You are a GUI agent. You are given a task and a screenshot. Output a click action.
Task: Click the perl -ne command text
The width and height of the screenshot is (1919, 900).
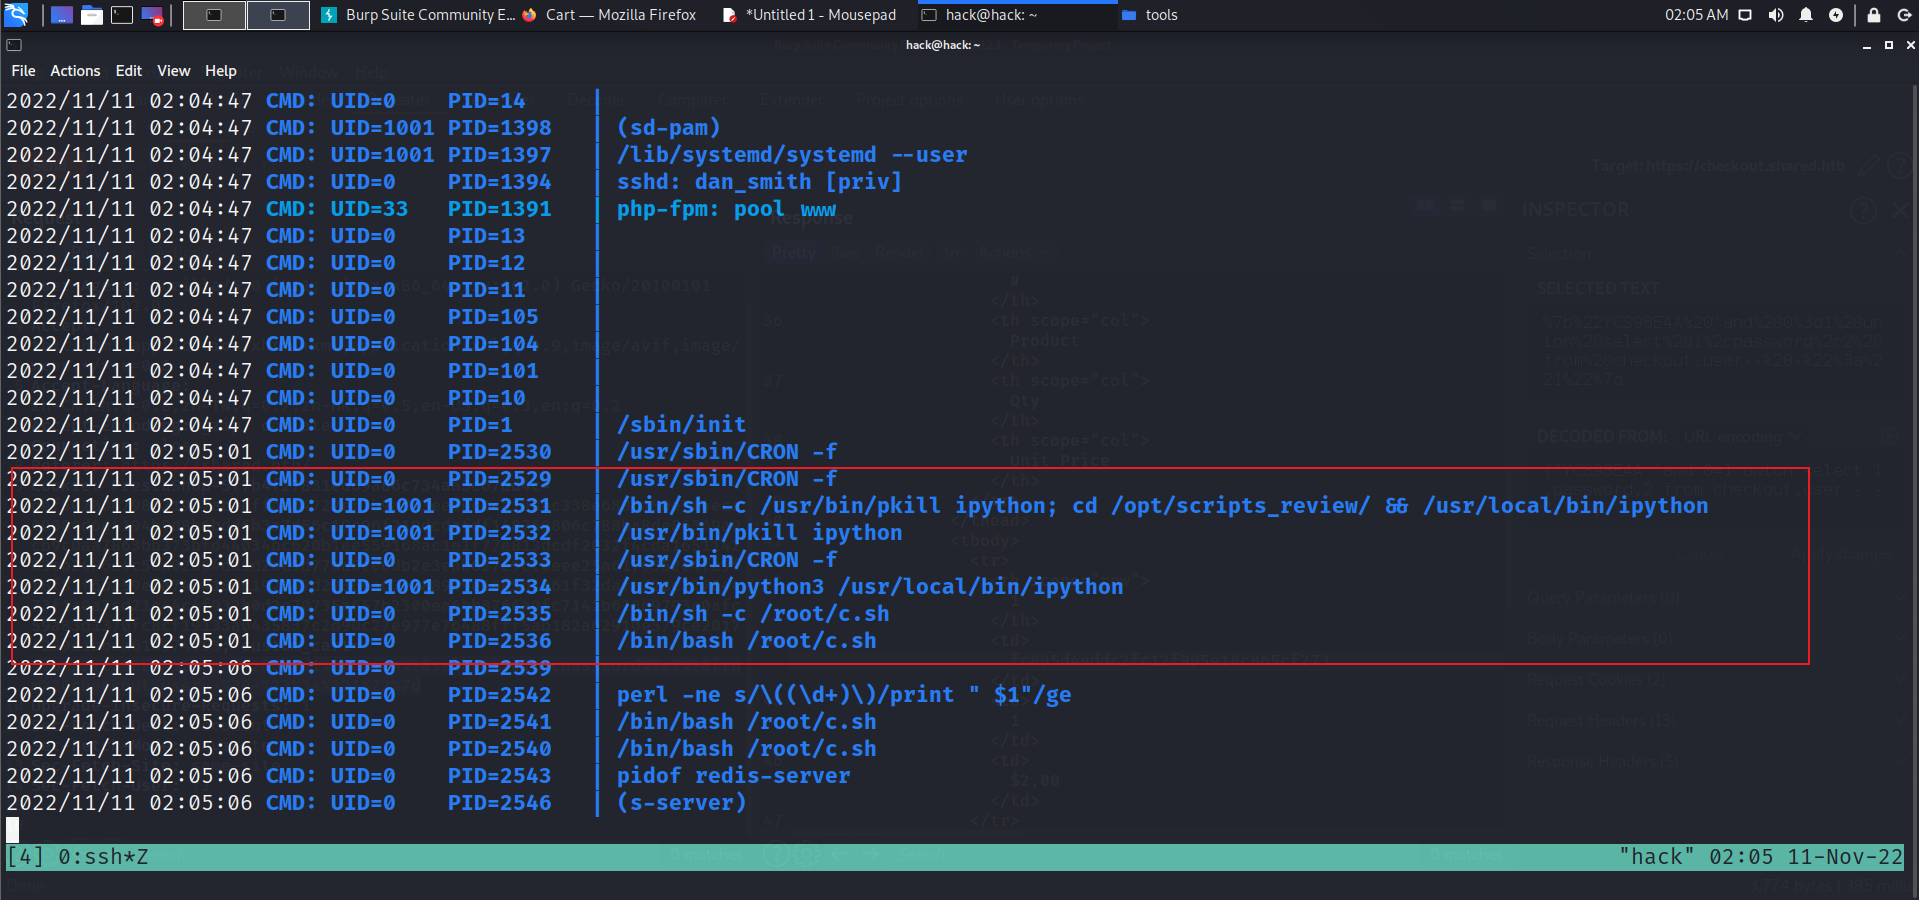click(844, 695)
